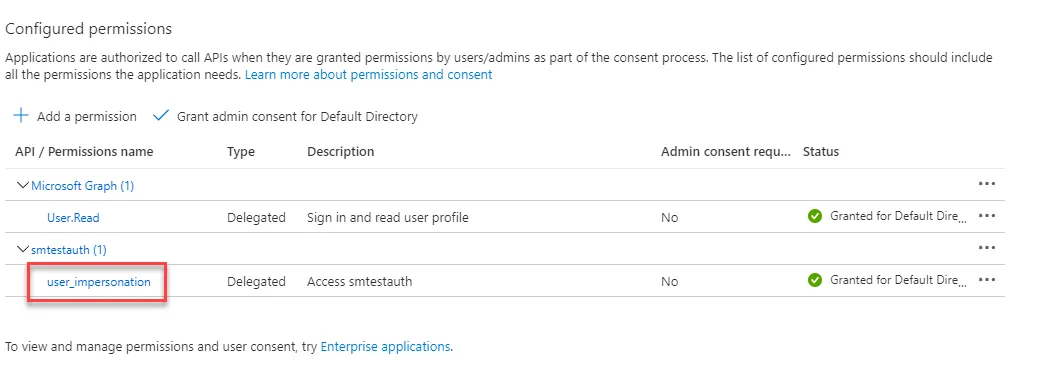Select 'Sign in and read user profile' description
The width and height of the screenshot is (1046, 365).
tap(388, 218)
